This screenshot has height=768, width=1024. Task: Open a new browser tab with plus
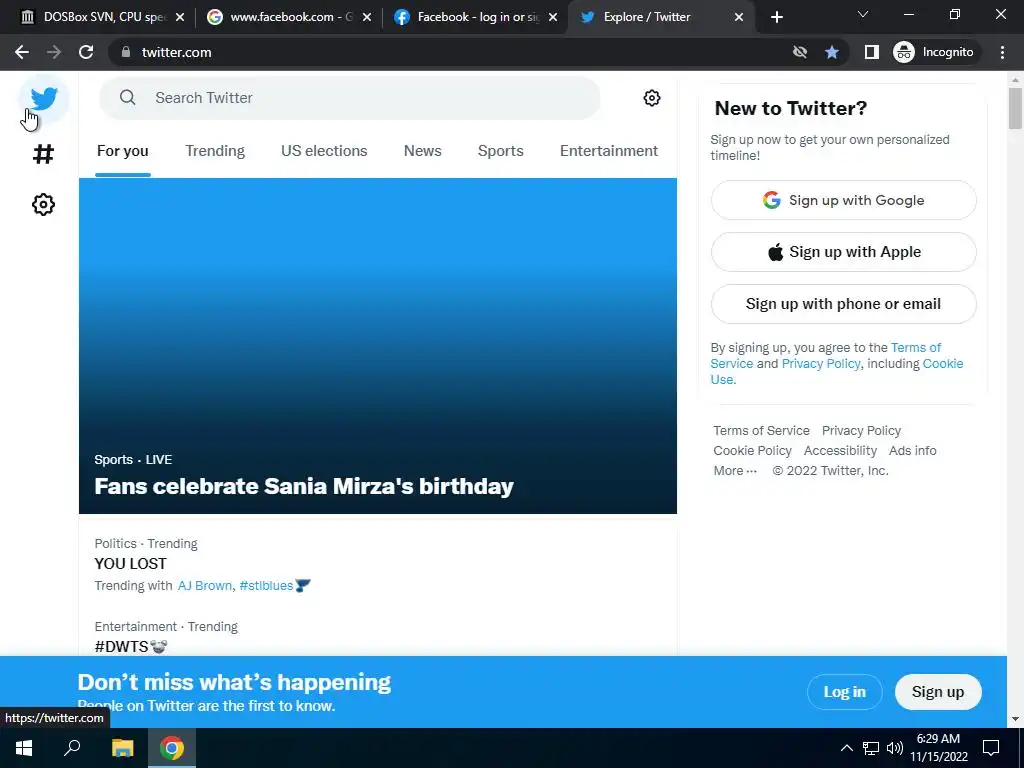point(776,18)
